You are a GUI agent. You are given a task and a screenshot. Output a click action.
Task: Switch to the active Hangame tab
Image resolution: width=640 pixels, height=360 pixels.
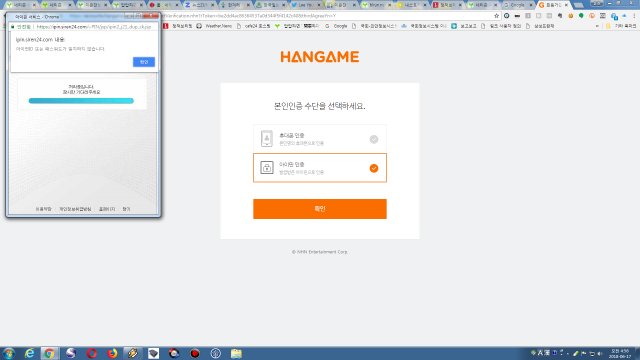pos(553,5)
